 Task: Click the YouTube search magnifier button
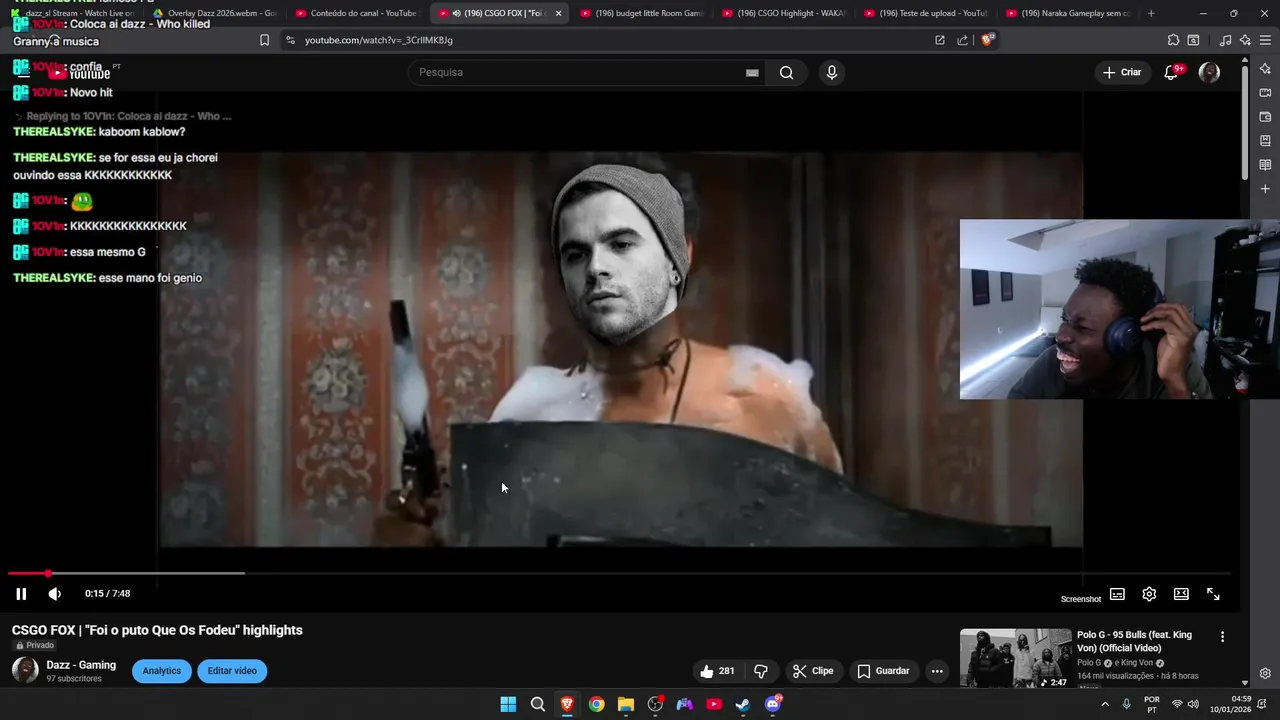[x=787, y=72]
